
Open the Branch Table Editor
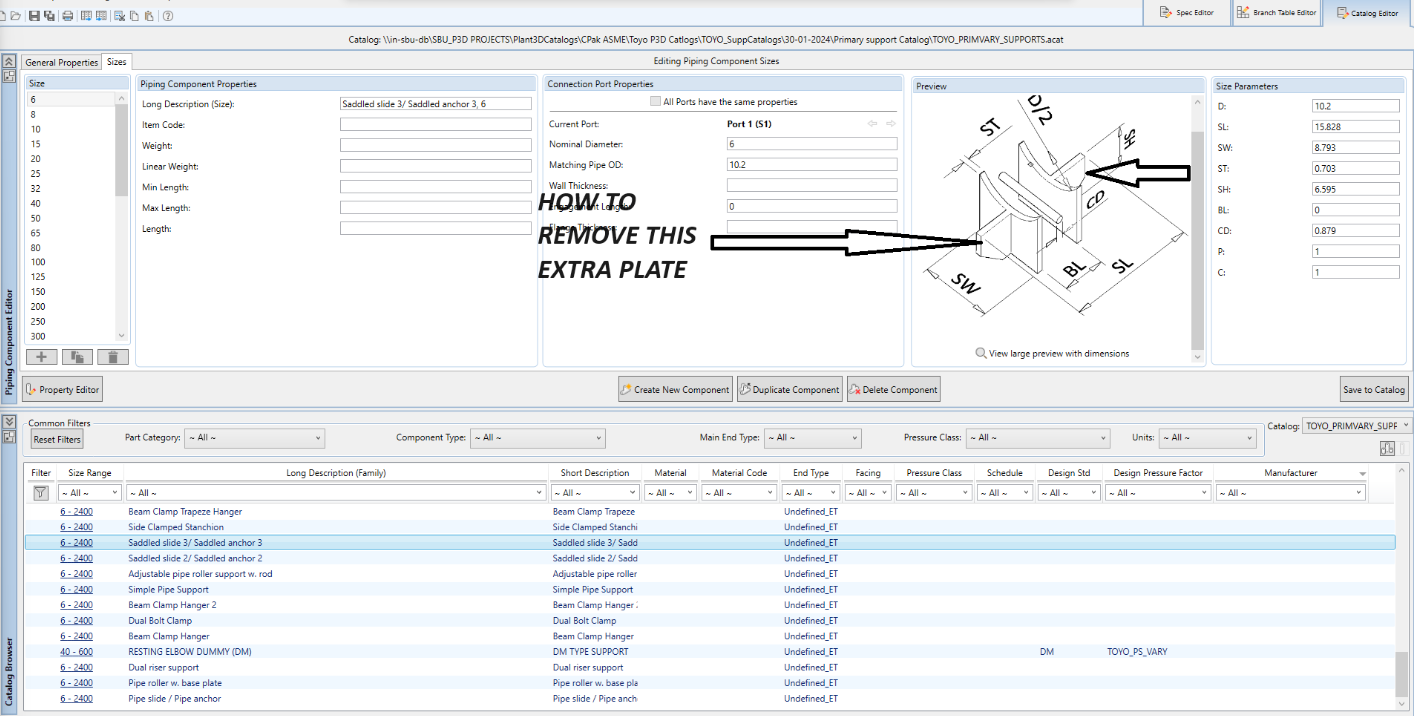click(1277, 10)
